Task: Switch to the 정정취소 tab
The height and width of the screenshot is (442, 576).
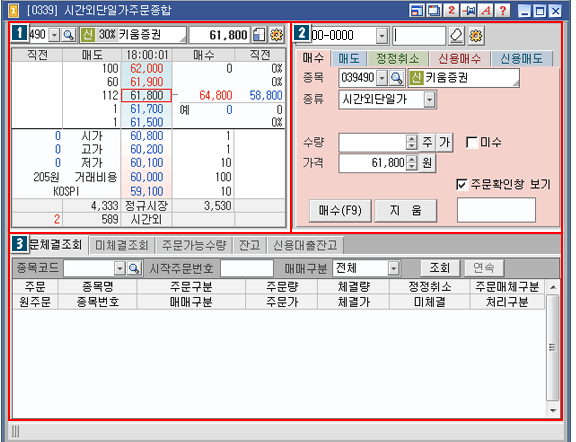Action: tap(397, 59)
